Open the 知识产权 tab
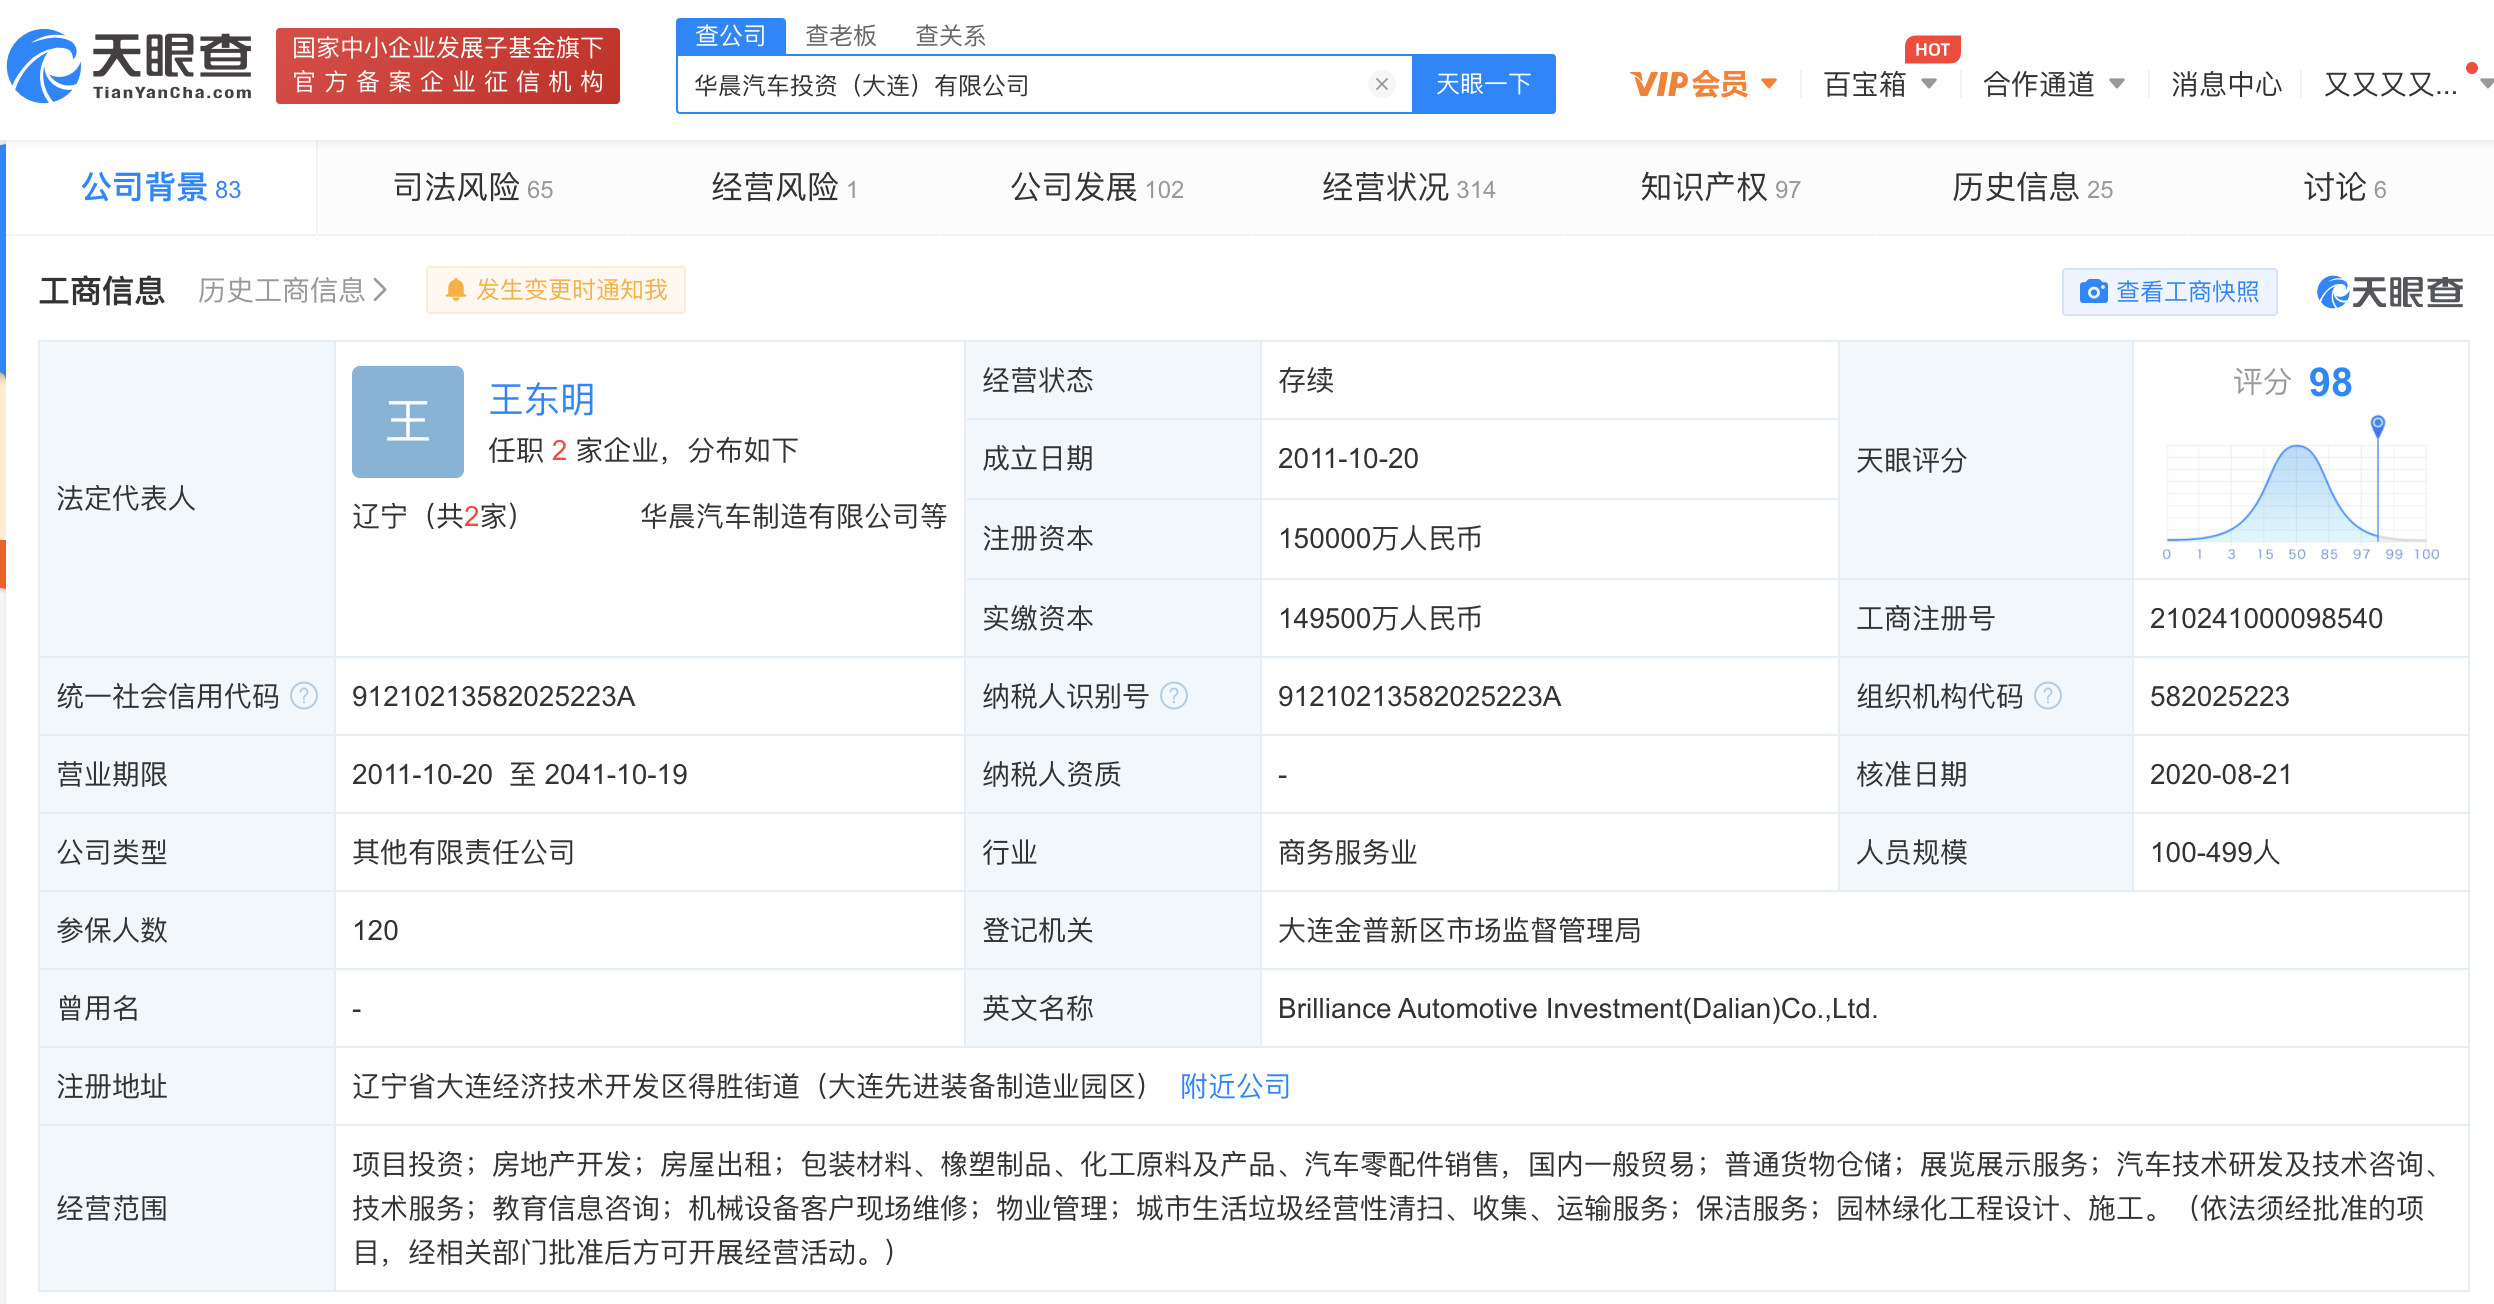The image size is (2494, 1304). [1720, 188]
